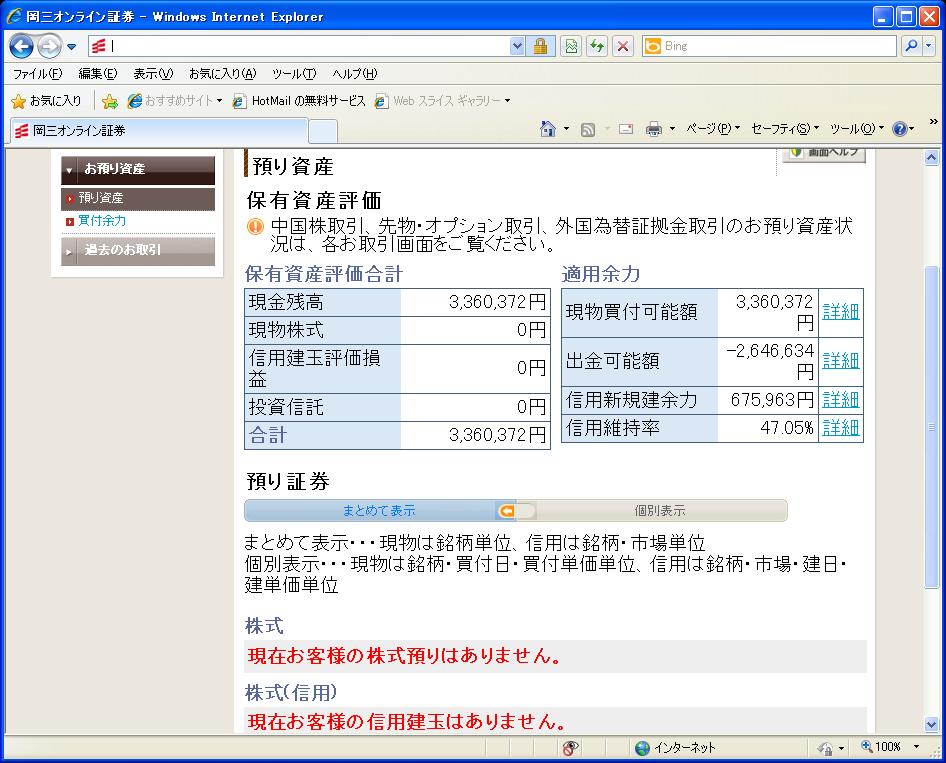Image resolution: width=946 pixels, height=763 pixels.
Task: Click the Compatibility View icon
Action: tap(571, 46)
